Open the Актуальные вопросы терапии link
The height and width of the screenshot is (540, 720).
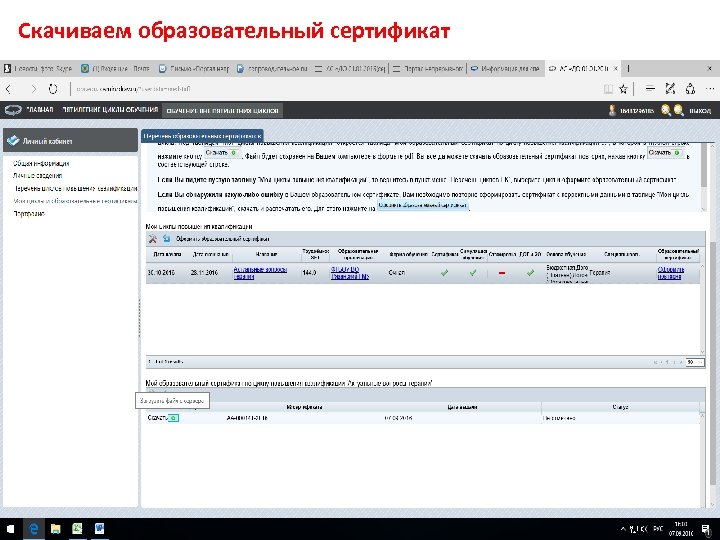tap(260, 273)
